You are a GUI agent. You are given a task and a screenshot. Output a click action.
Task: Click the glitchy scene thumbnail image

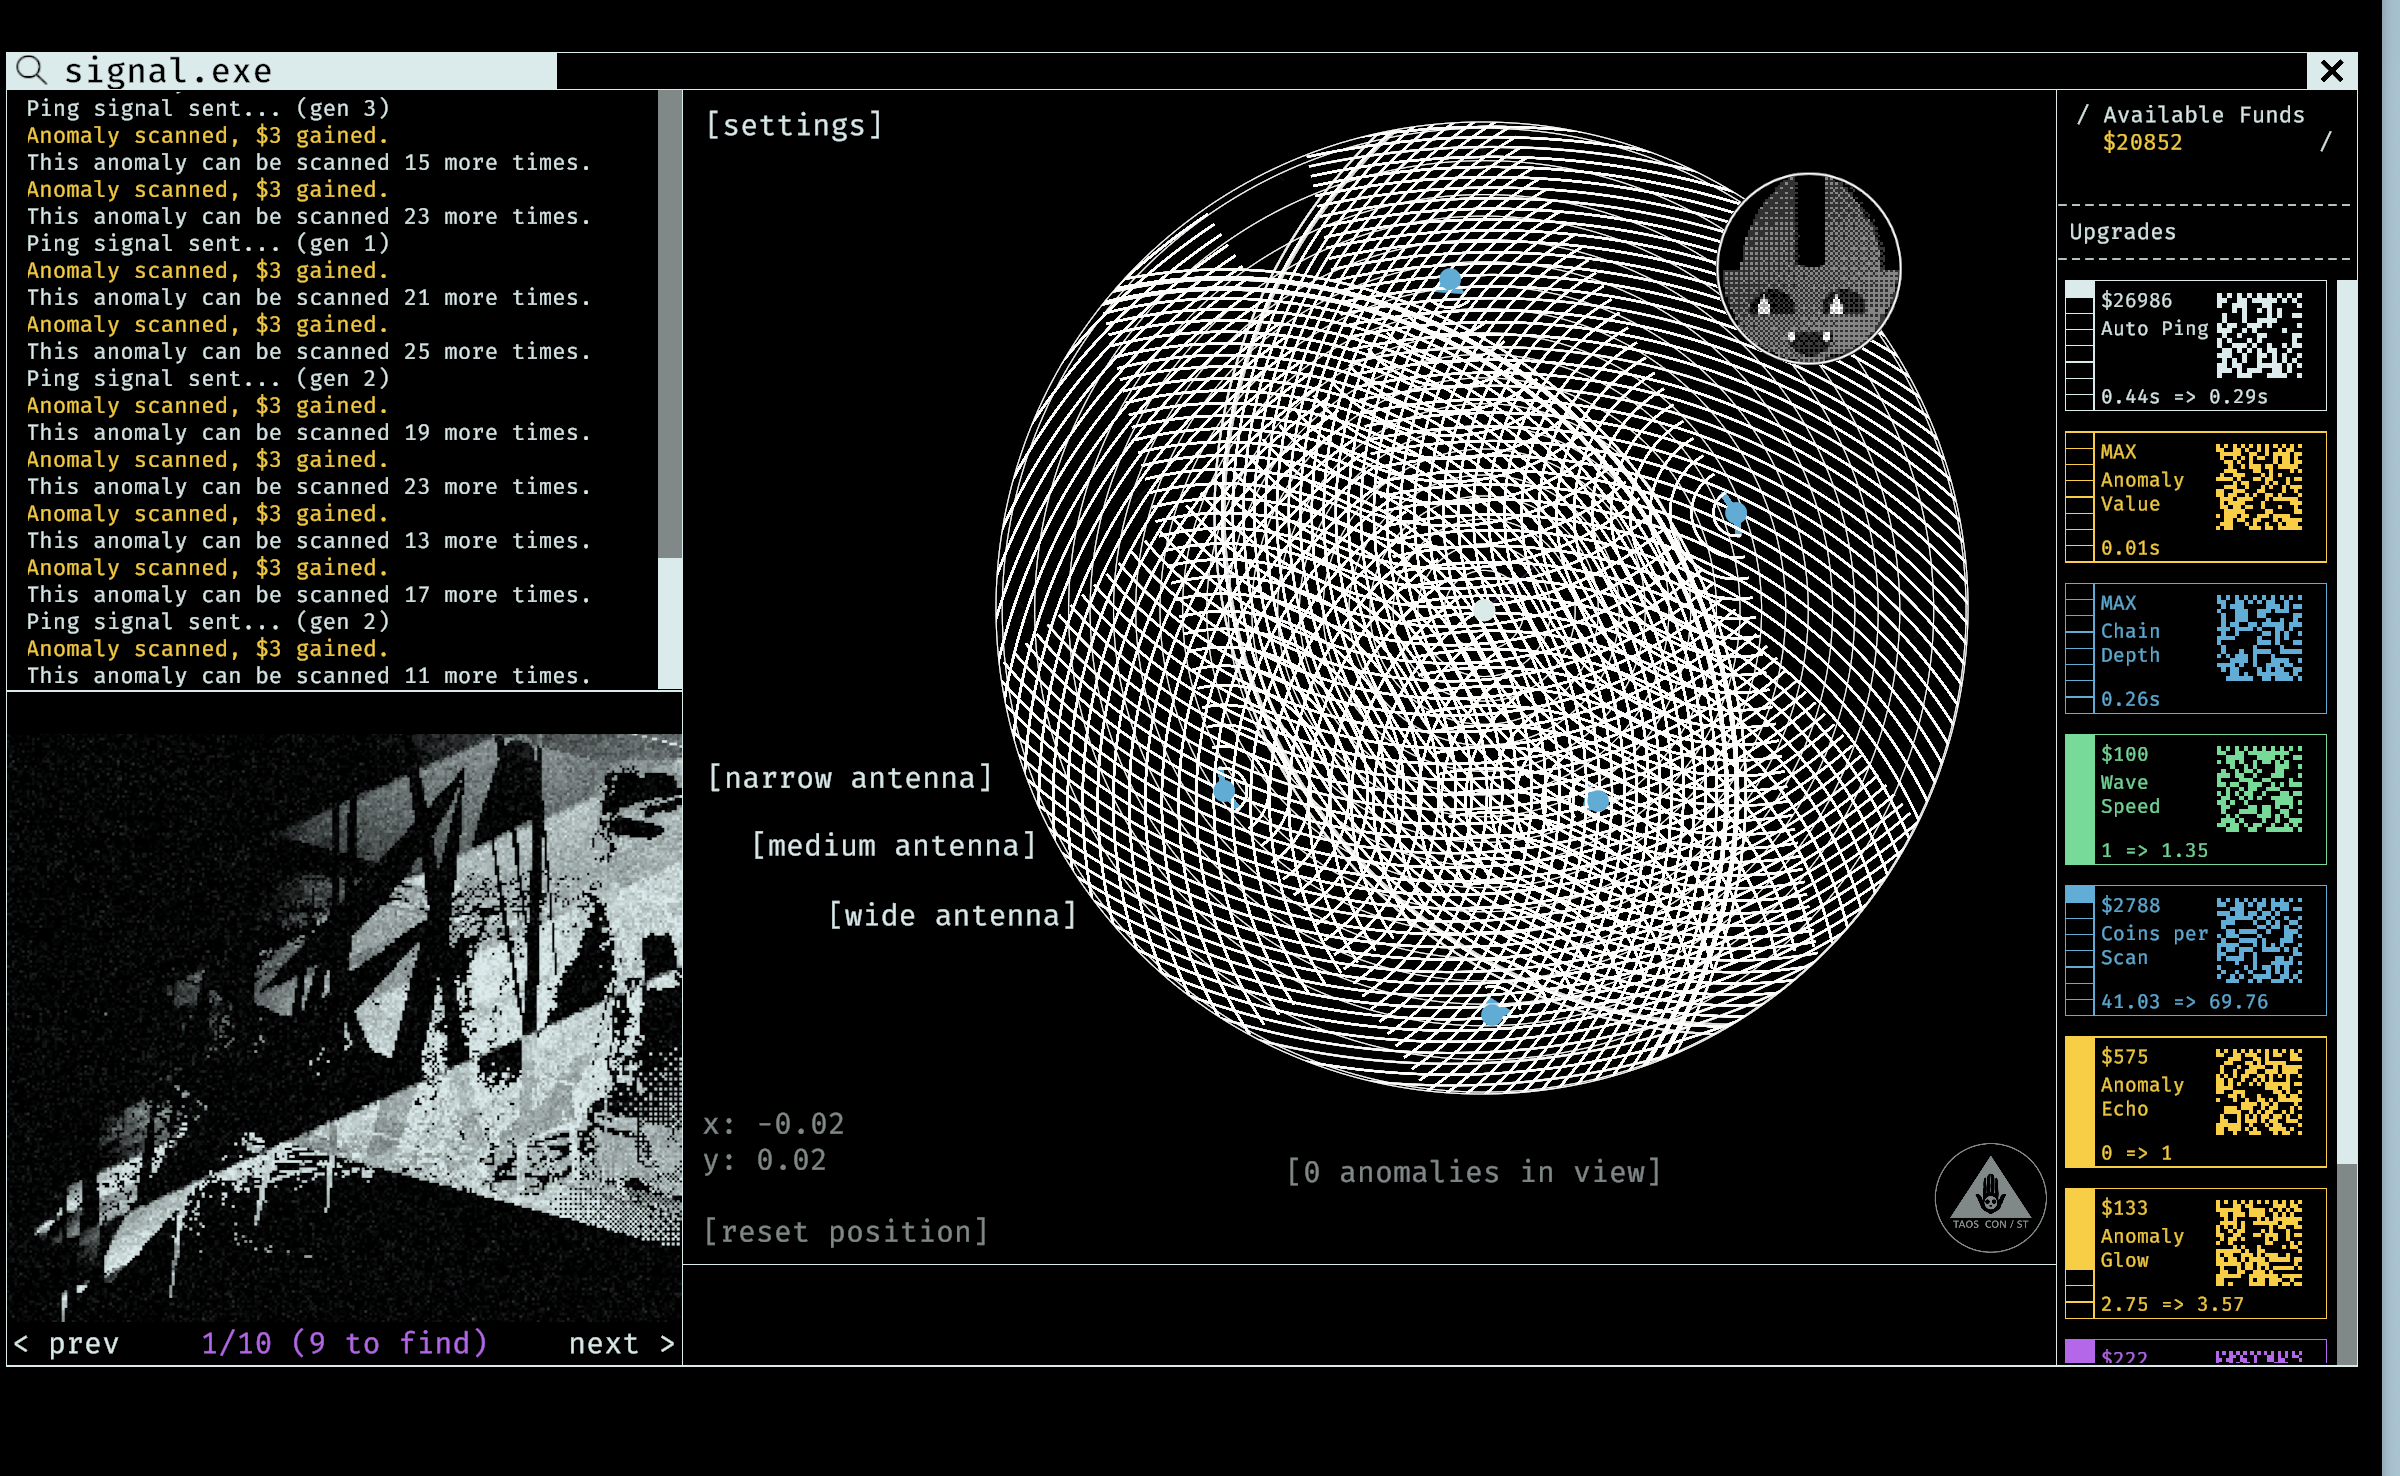[x=345, y=1028]
